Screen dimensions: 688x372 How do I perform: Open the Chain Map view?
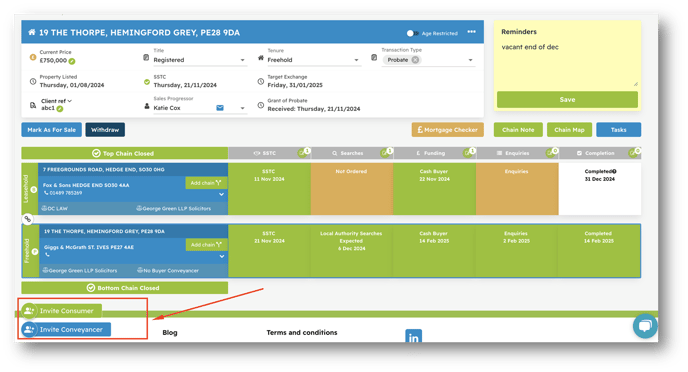[569, 130]
